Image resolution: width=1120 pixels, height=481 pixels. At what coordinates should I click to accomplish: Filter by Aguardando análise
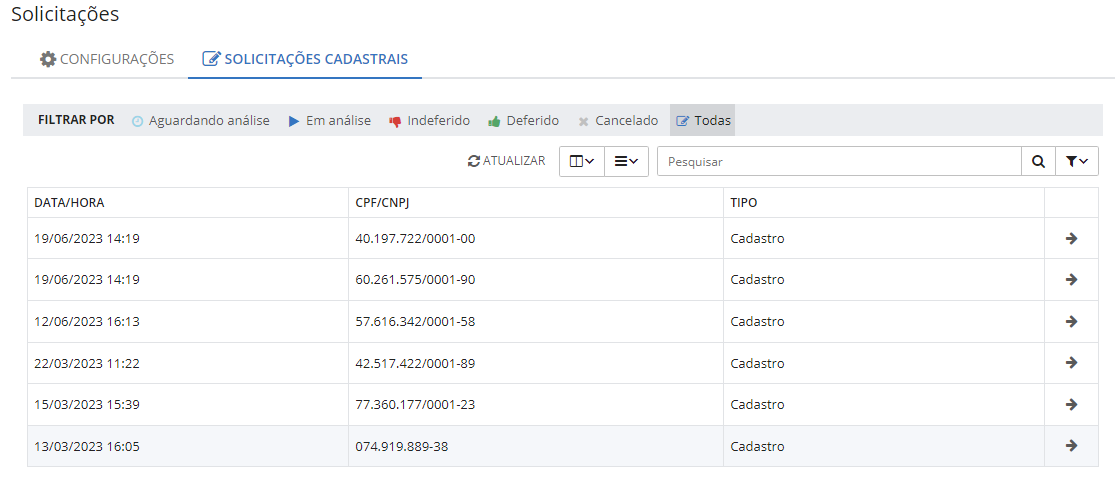tap(201, 121)
